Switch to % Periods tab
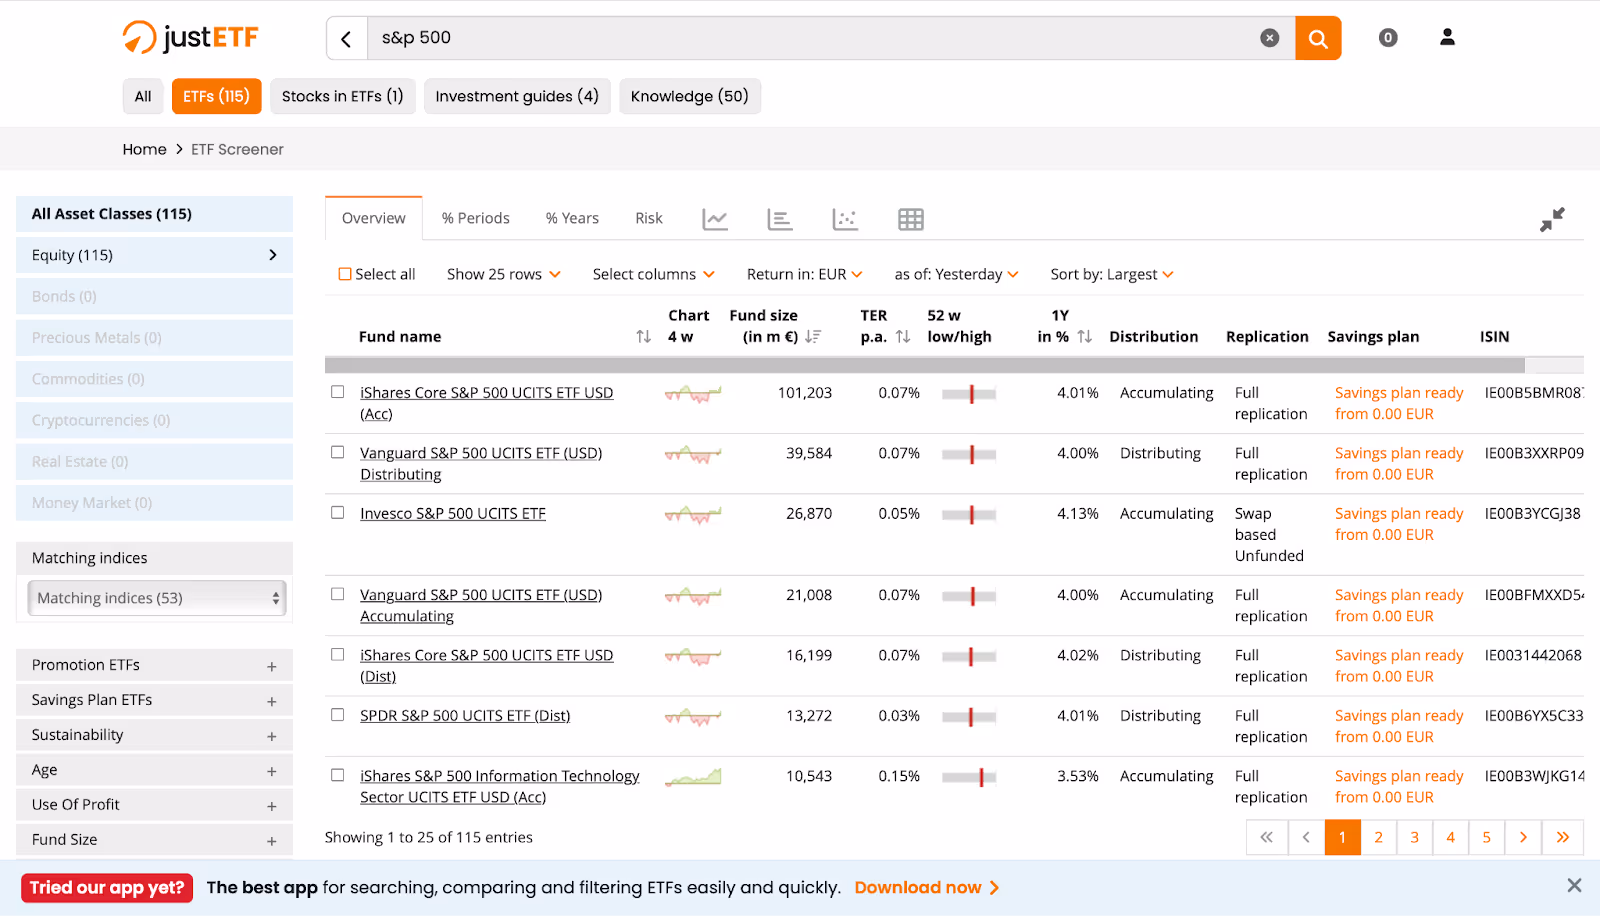 click(476, 218)
